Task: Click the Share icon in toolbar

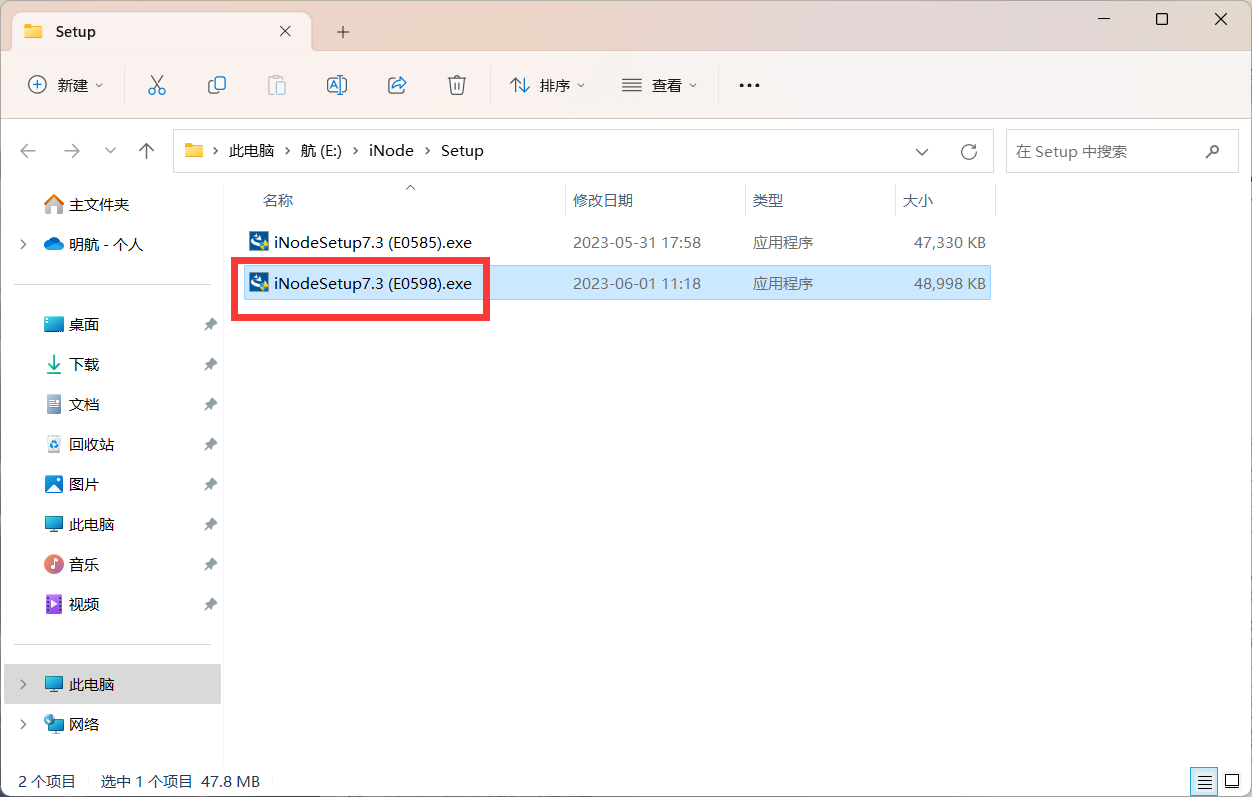Action: [397, 85]
